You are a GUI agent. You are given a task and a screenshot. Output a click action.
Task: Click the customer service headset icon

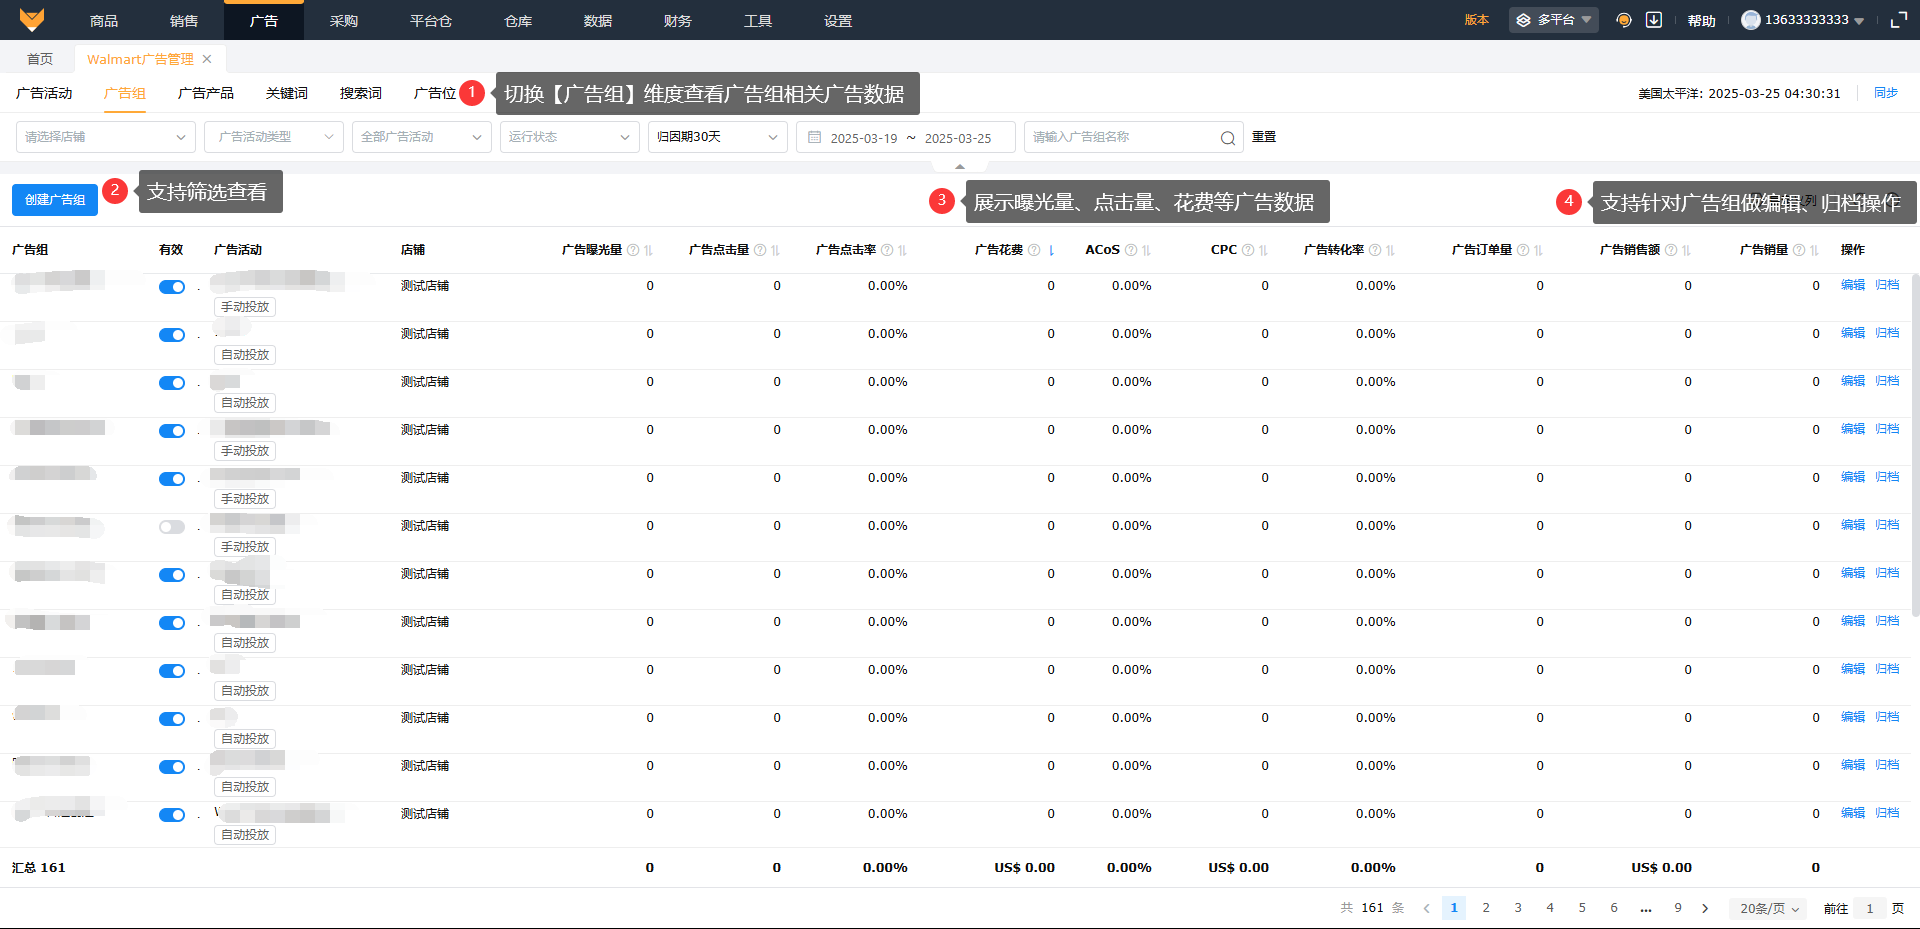(x=1624, y=20)
